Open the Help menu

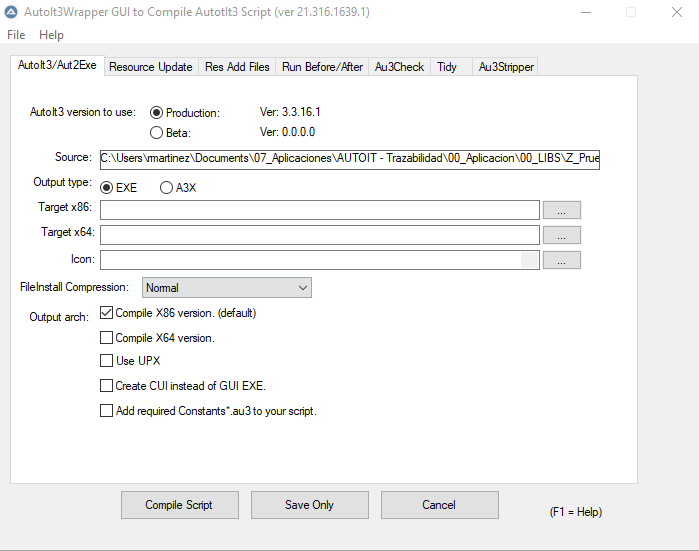tap(51, 35)
